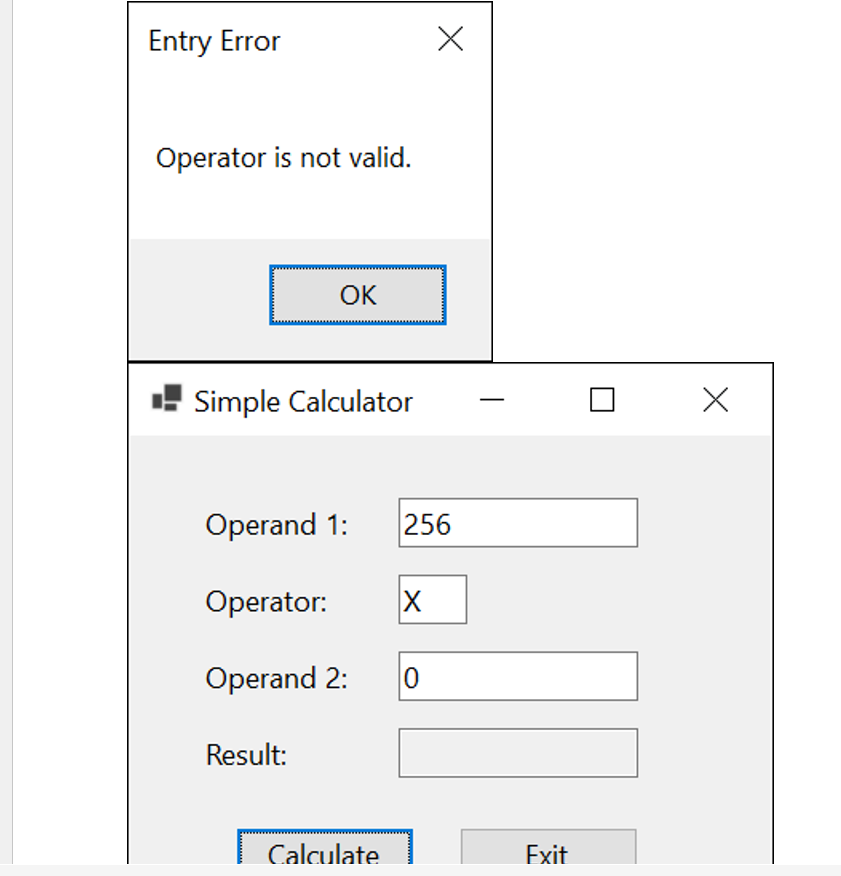Select the 0 in Operand 2

(x=409, y=675)
